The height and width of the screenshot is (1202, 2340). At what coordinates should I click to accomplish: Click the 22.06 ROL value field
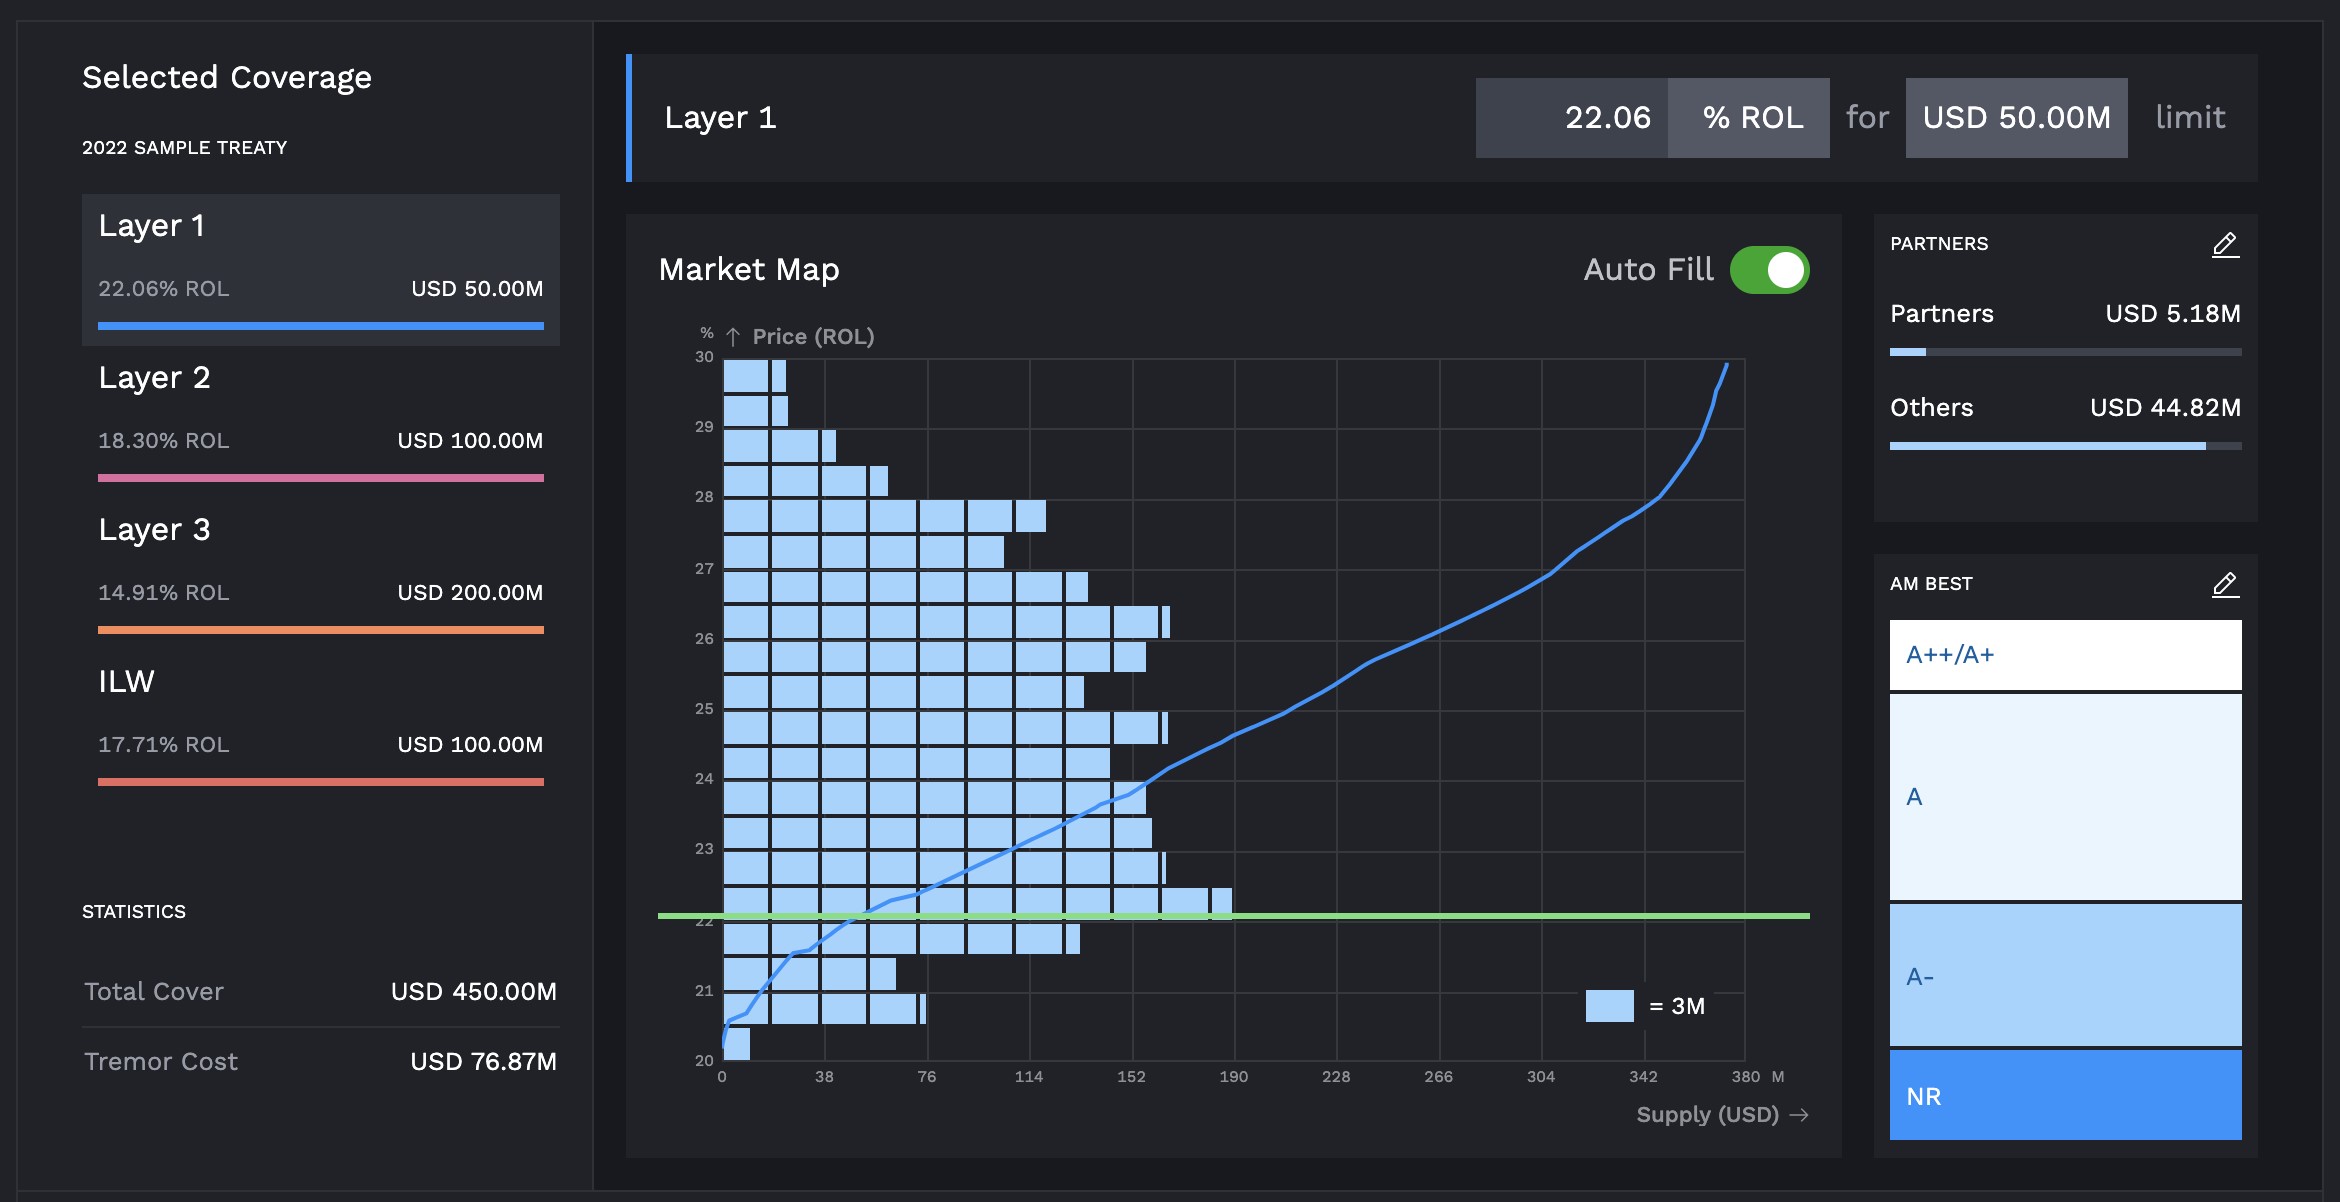click(1572, 118)
